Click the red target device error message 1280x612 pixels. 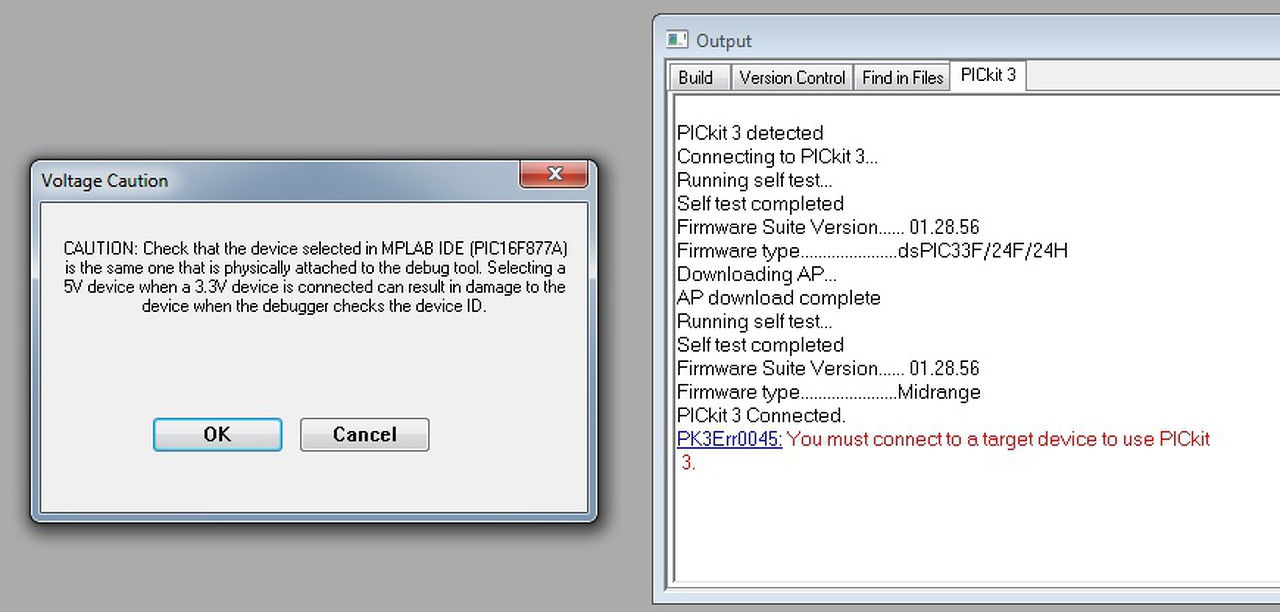coord(998,439)
